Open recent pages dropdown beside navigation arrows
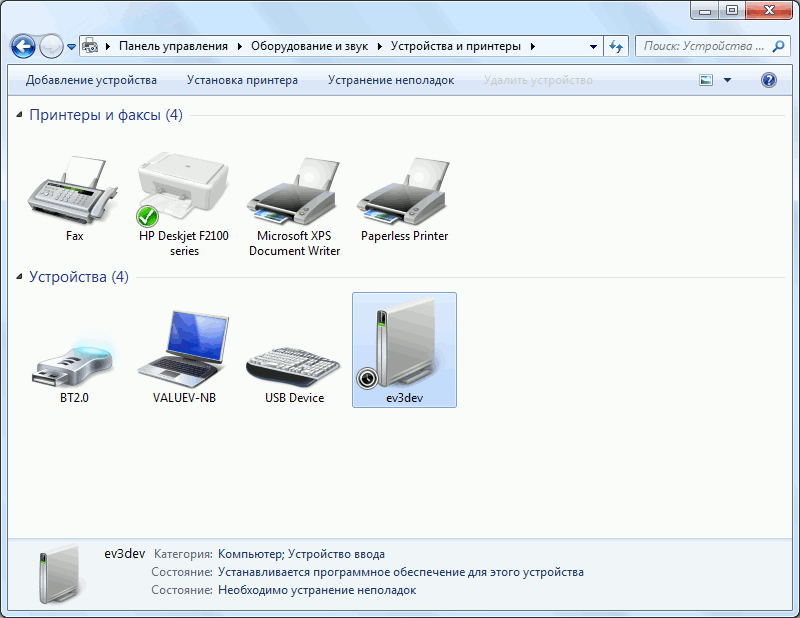The height and width of the screenshot is (618, 800). [71, 47]
